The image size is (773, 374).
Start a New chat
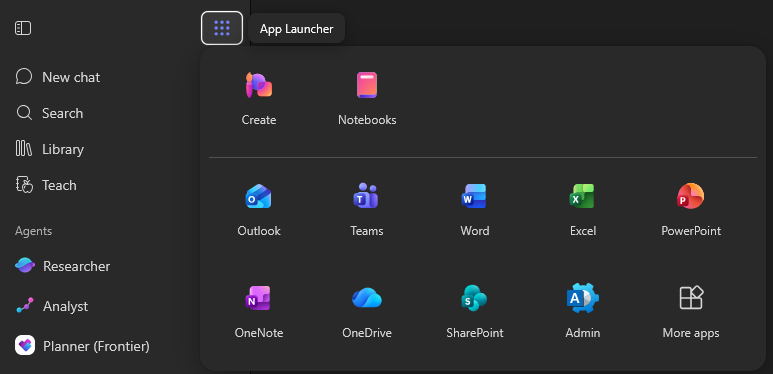tap(58, 77)
